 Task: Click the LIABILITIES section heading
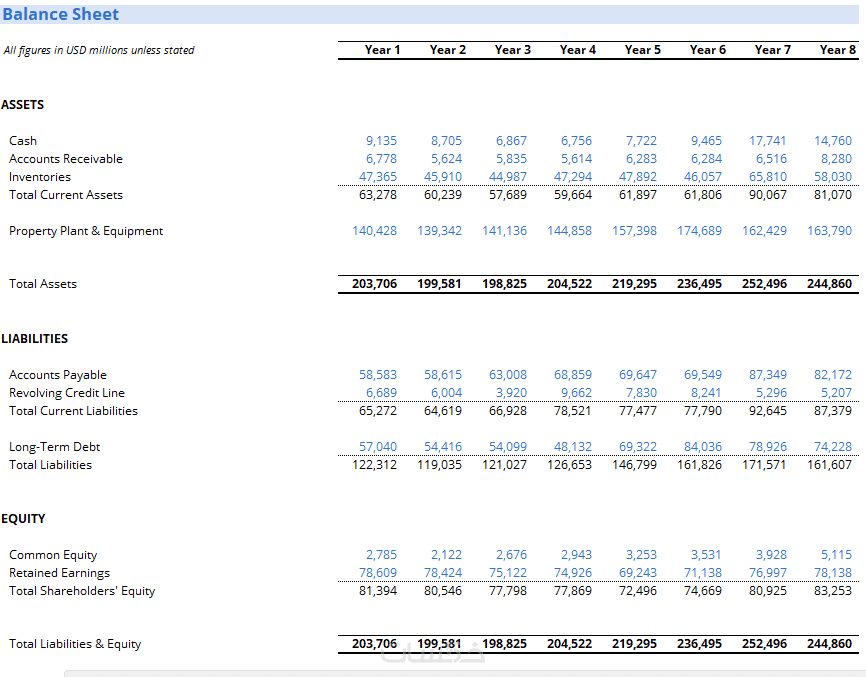[34, 338]
